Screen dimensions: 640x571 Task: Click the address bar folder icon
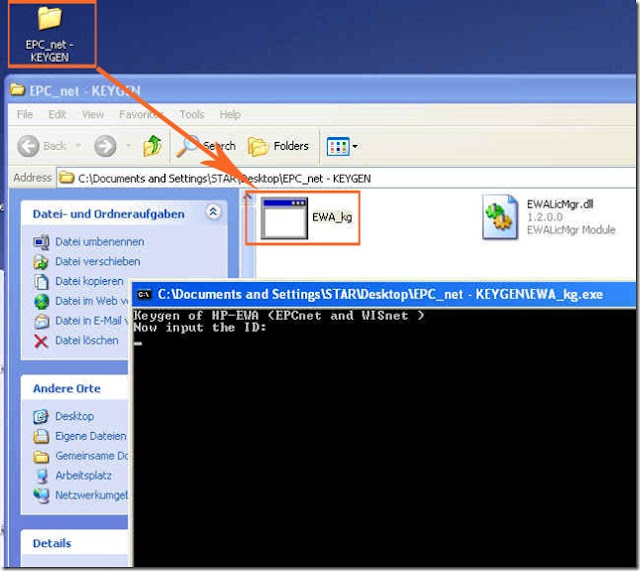(x=67, y=178)
